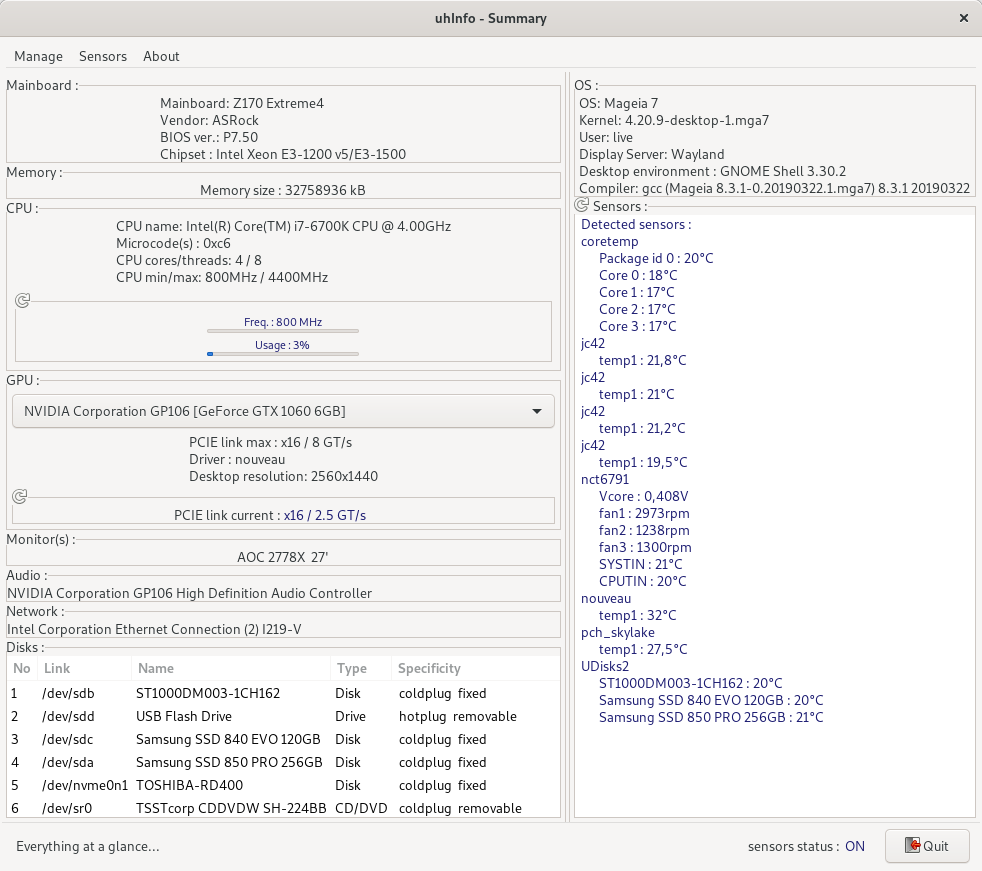This screenshot has width=982, height=871.
Task: Click the Quit button
Action: [928, 845]
